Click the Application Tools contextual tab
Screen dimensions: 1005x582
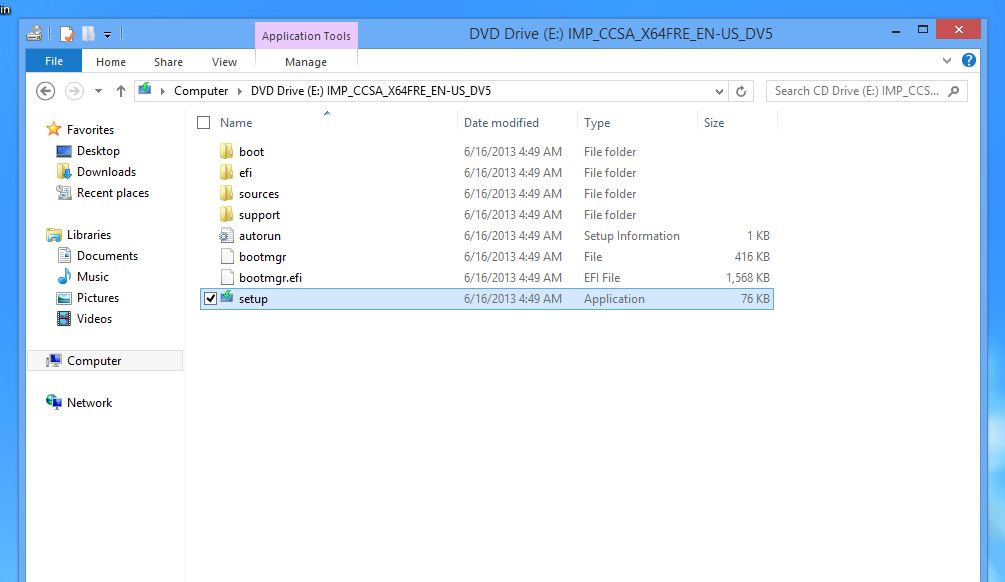pyautogui.click(x=306, y=36)
